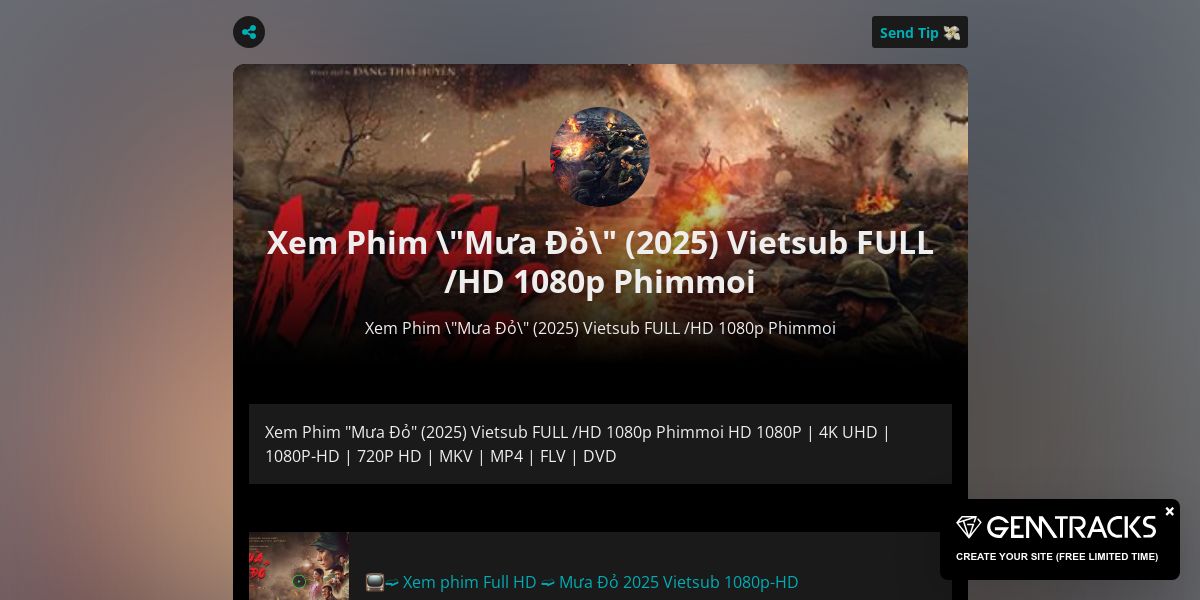Click Create Your Site free limited time text
Screen dimensions: 1200x600
[x=1057, y=556]
